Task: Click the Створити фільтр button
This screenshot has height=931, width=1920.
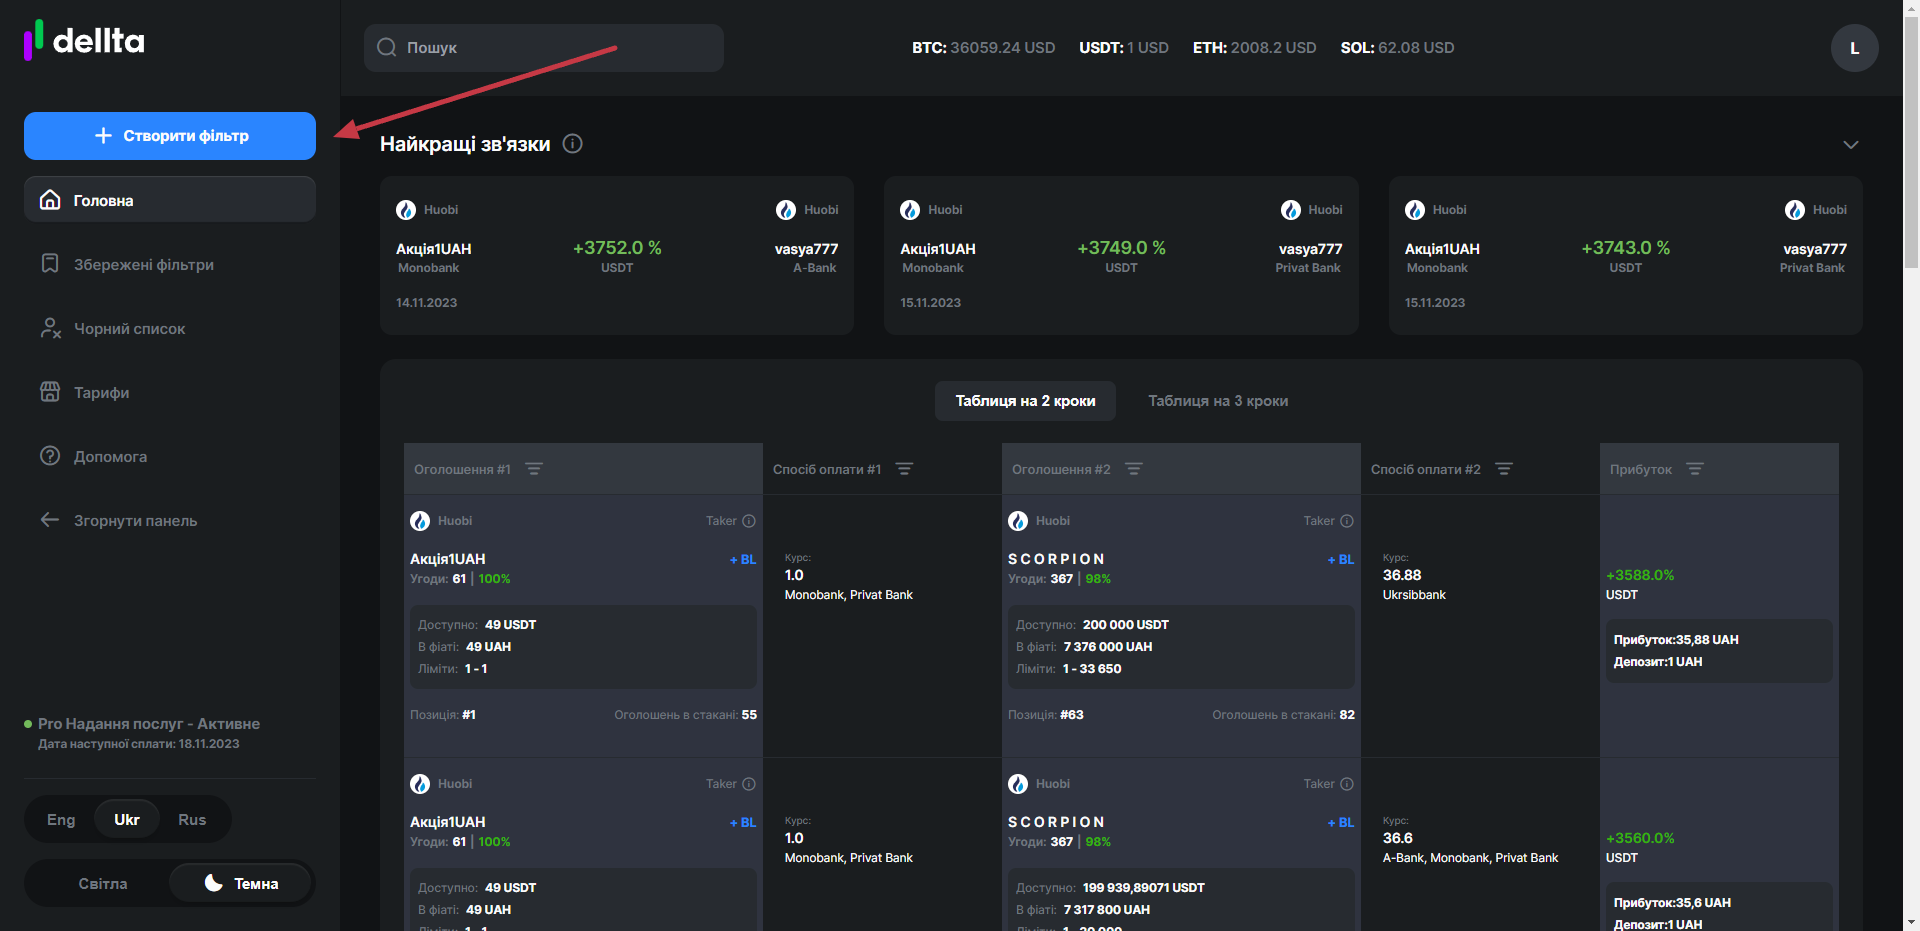Action: click(x=170, y=136)
